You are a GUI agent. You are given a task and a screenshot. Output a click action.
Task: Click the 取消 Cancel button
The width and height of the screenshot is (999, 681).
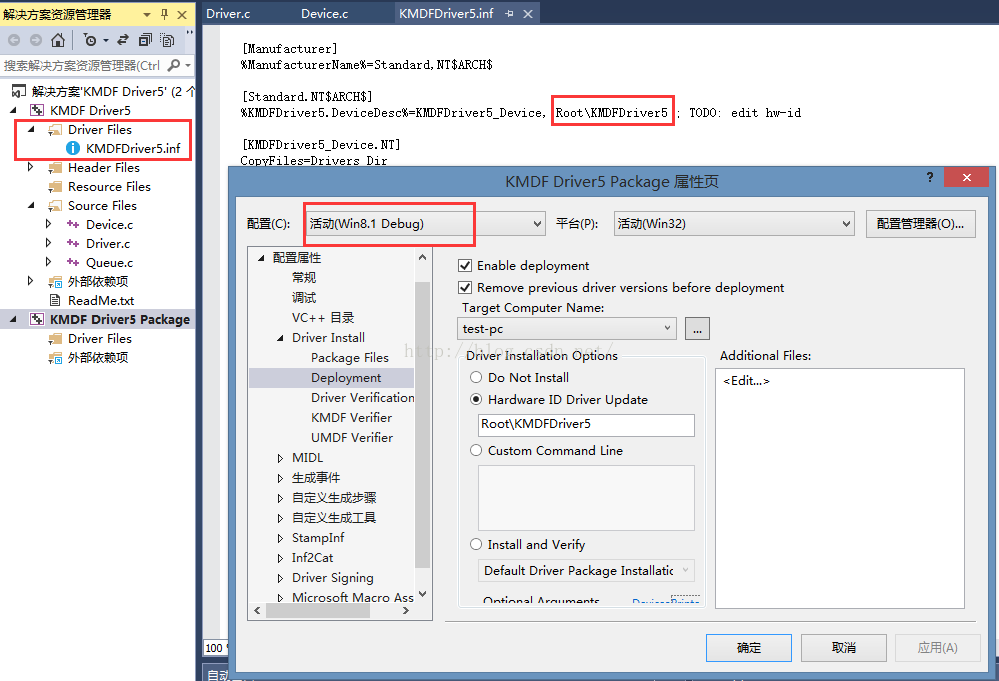coord(844,648)
